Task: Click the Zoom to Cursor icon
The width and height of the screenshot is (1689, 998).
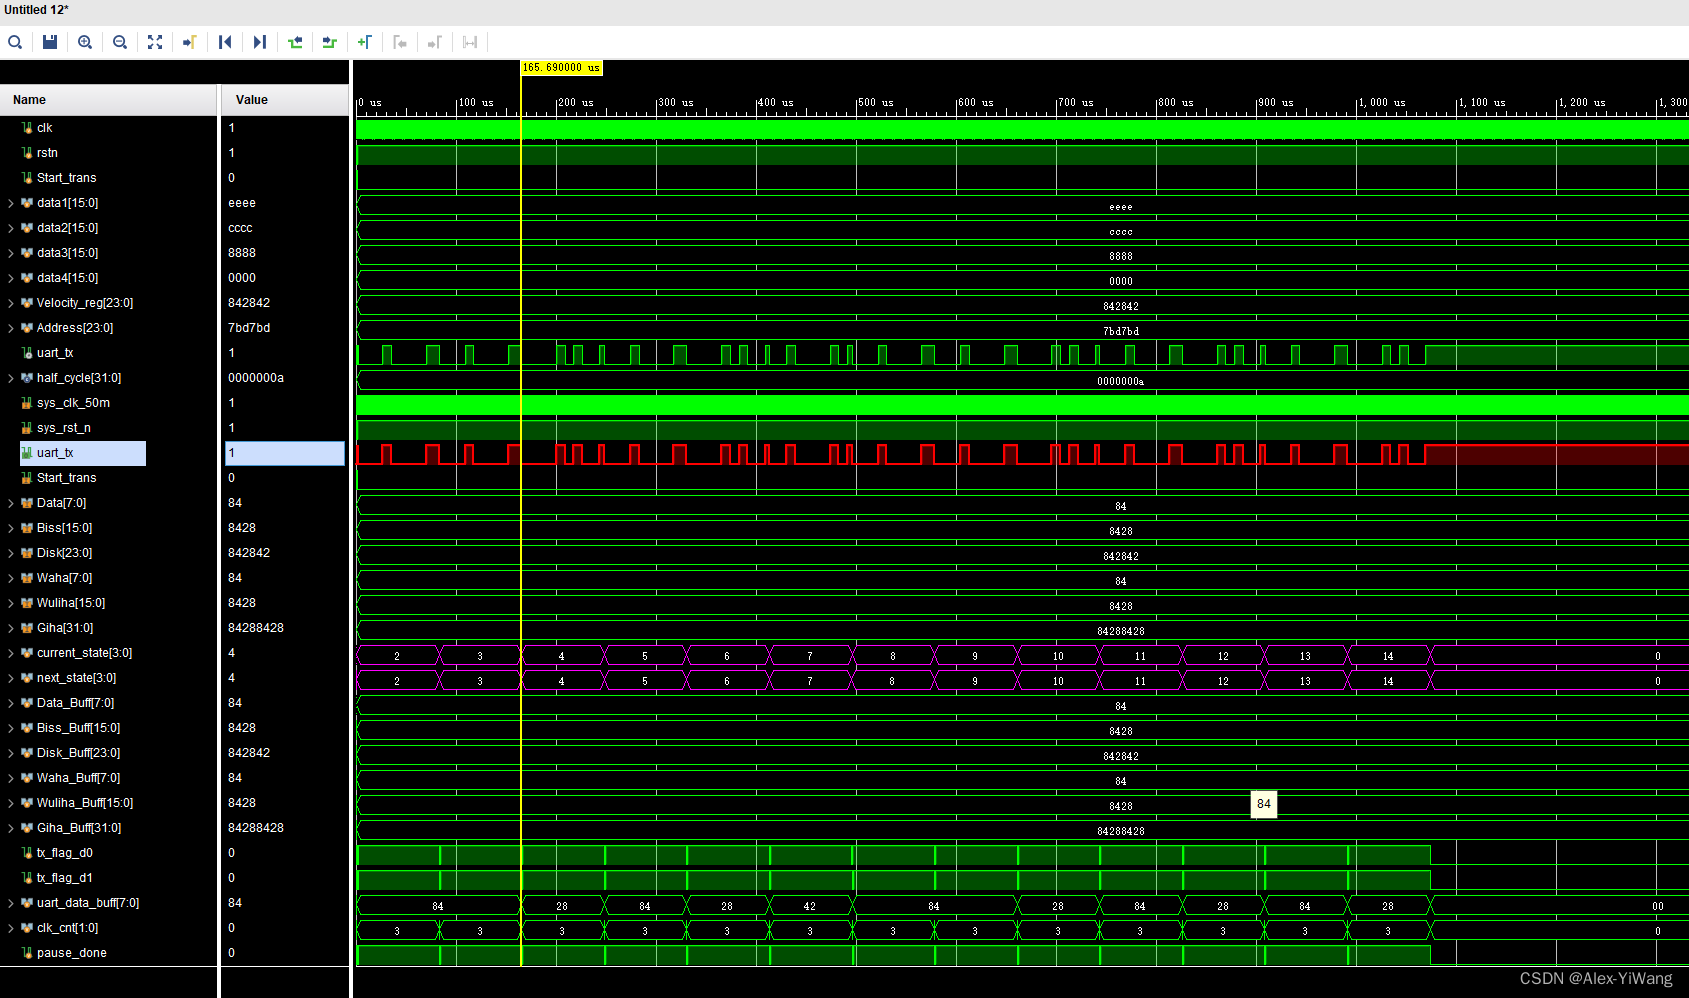Action: 189,42
